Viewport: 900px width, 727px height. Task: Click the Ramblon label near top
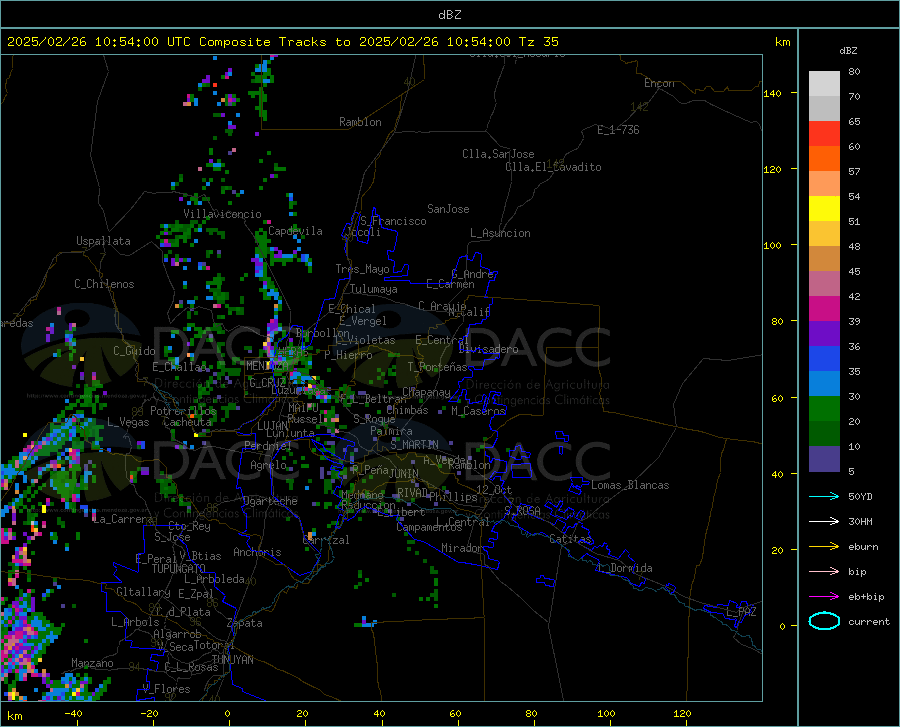tap(360, 122)
